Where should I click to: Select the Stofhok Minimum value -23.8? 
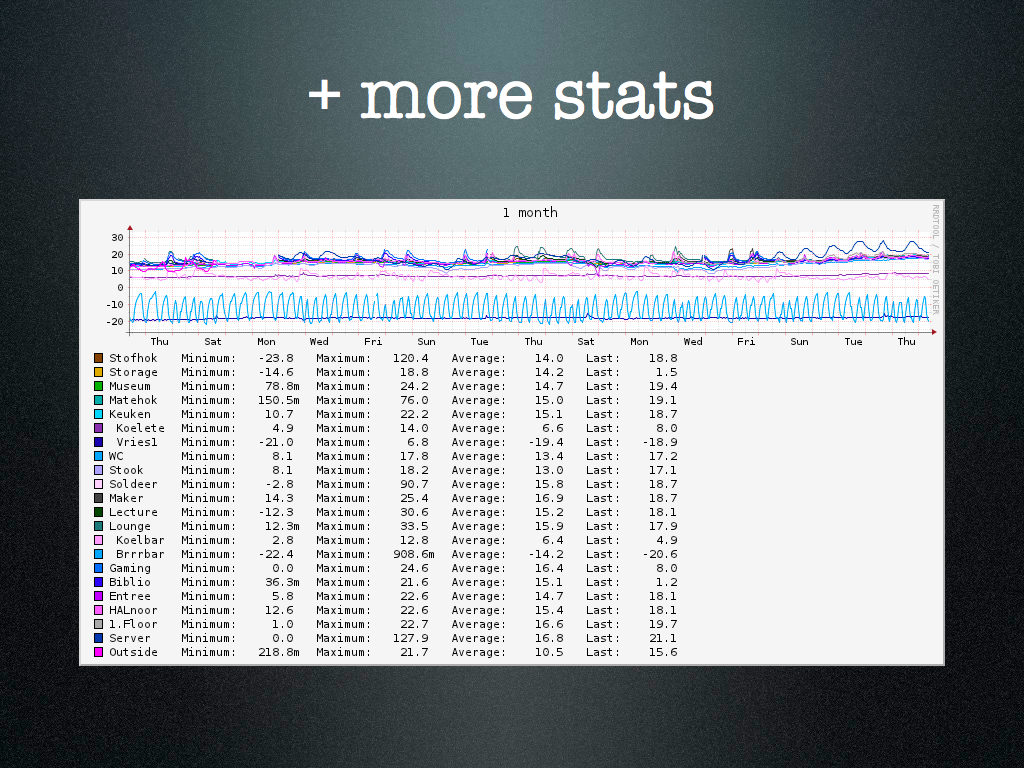tap(275, 358)
